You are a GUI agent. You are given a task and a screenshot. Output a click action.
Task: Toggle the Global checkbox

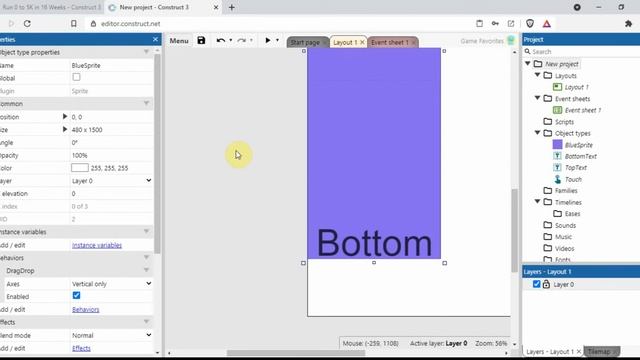(76, 77)
